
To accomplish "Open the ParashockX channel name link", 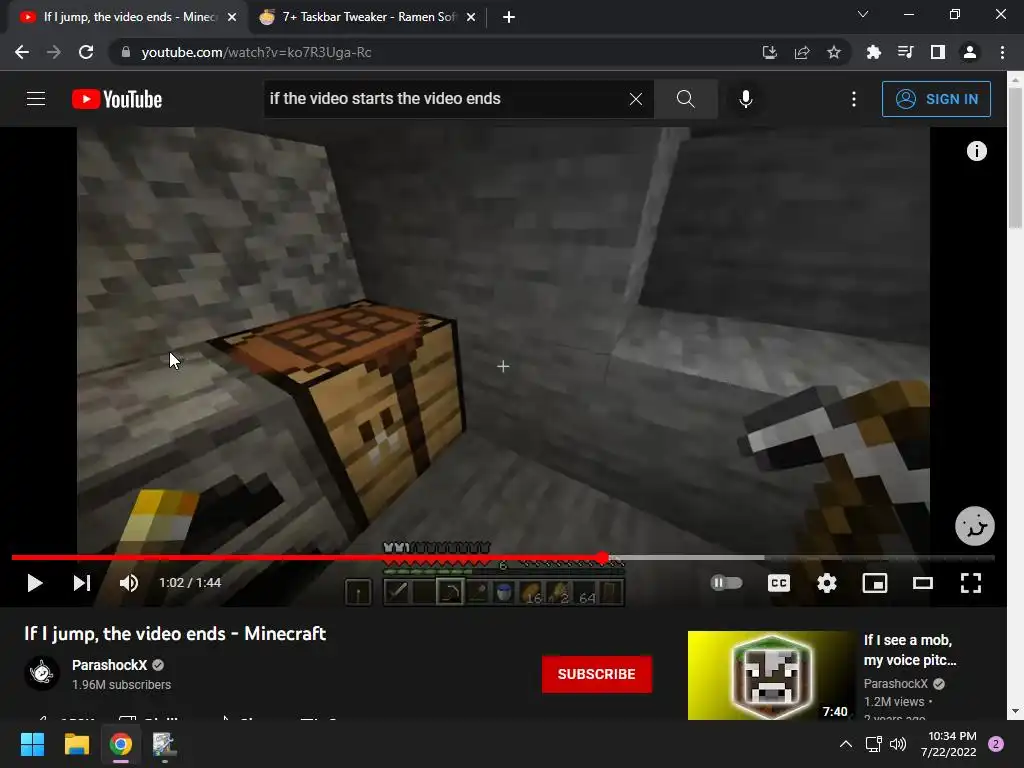I will click(110, 665).
